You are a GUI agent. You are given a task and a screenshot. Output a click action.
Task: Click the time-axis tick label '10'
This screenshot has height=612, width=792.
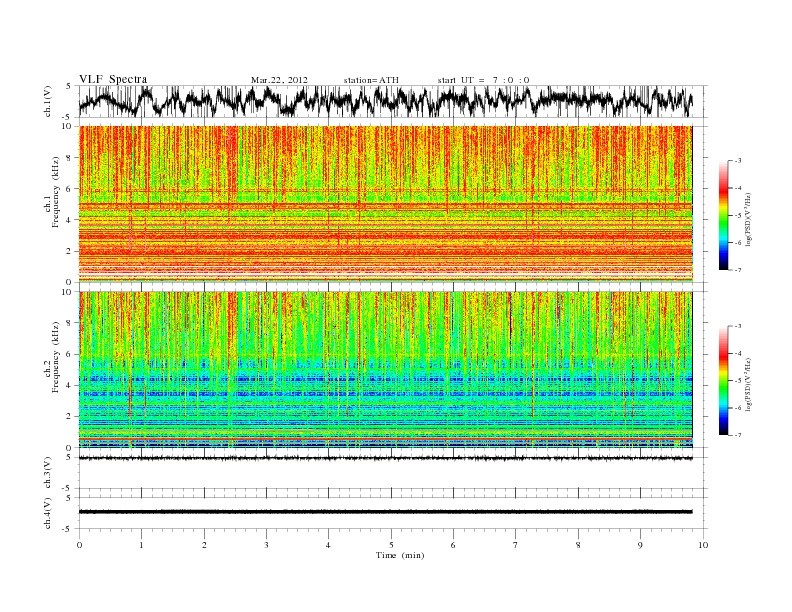pos(703,545)
